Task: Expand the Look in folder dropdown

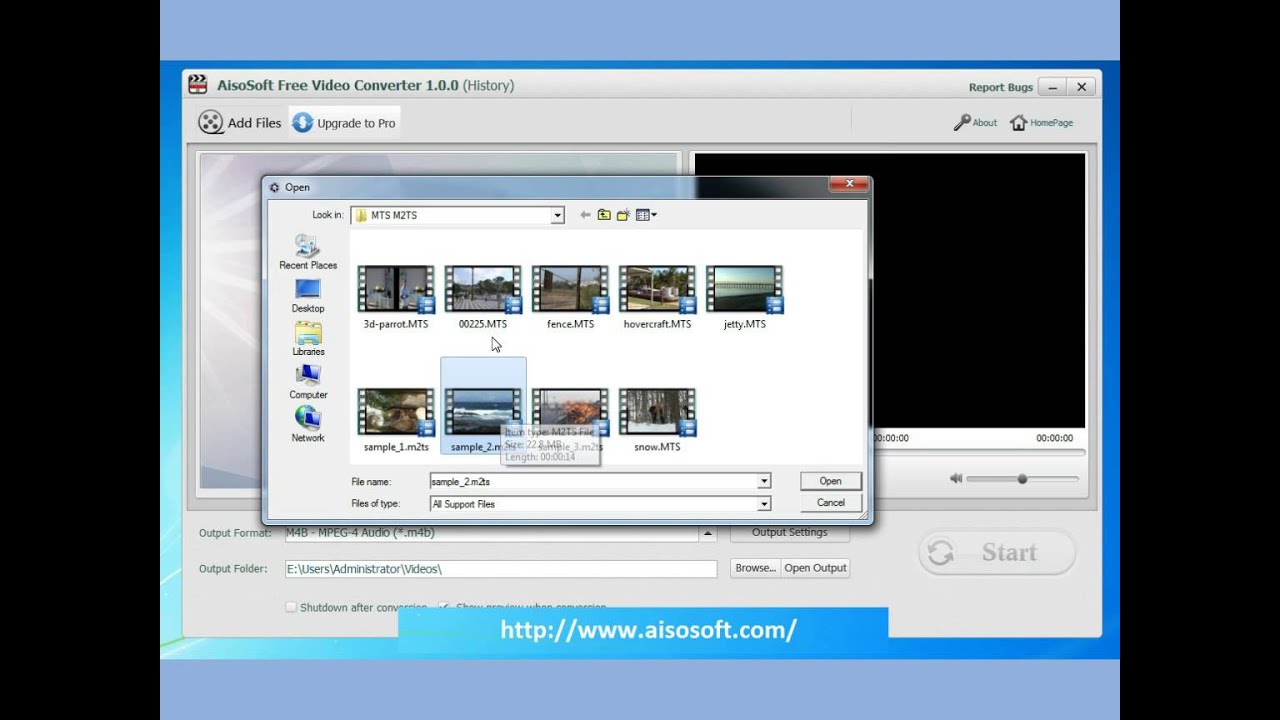Action: 557,215
